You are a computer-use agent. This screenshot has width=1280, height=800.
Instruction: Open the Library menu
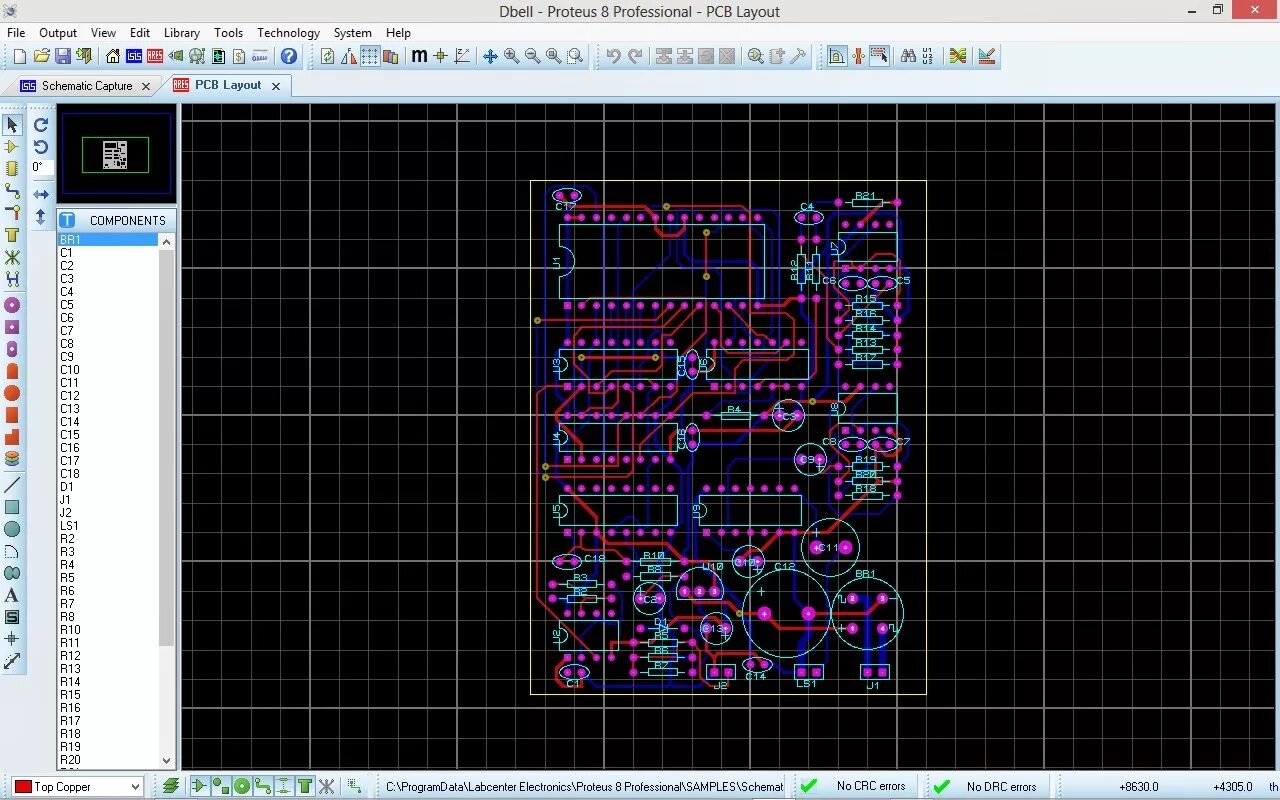[x=181, y=33]
